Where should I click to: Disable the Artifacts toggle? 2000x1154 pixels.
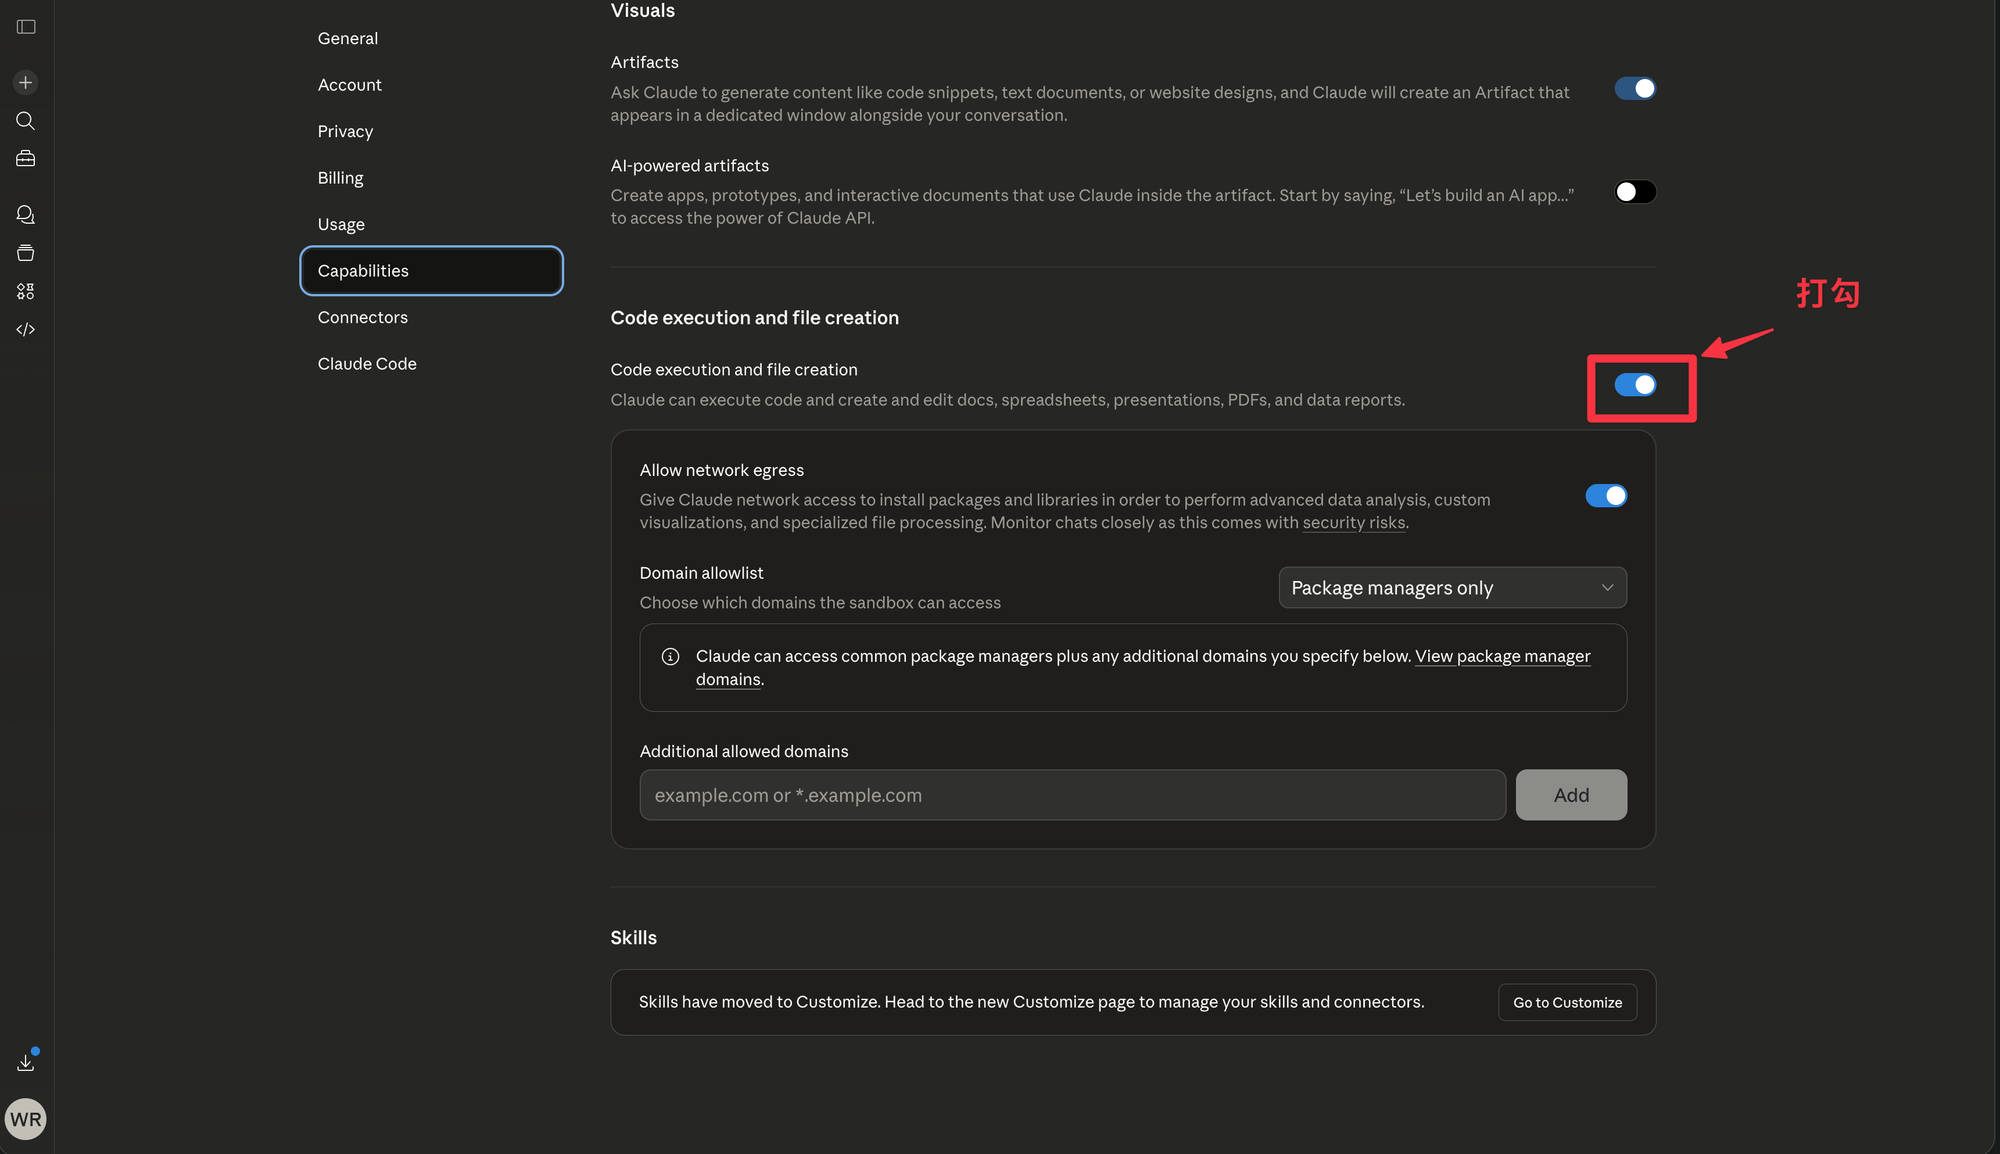pos(1635,89)
